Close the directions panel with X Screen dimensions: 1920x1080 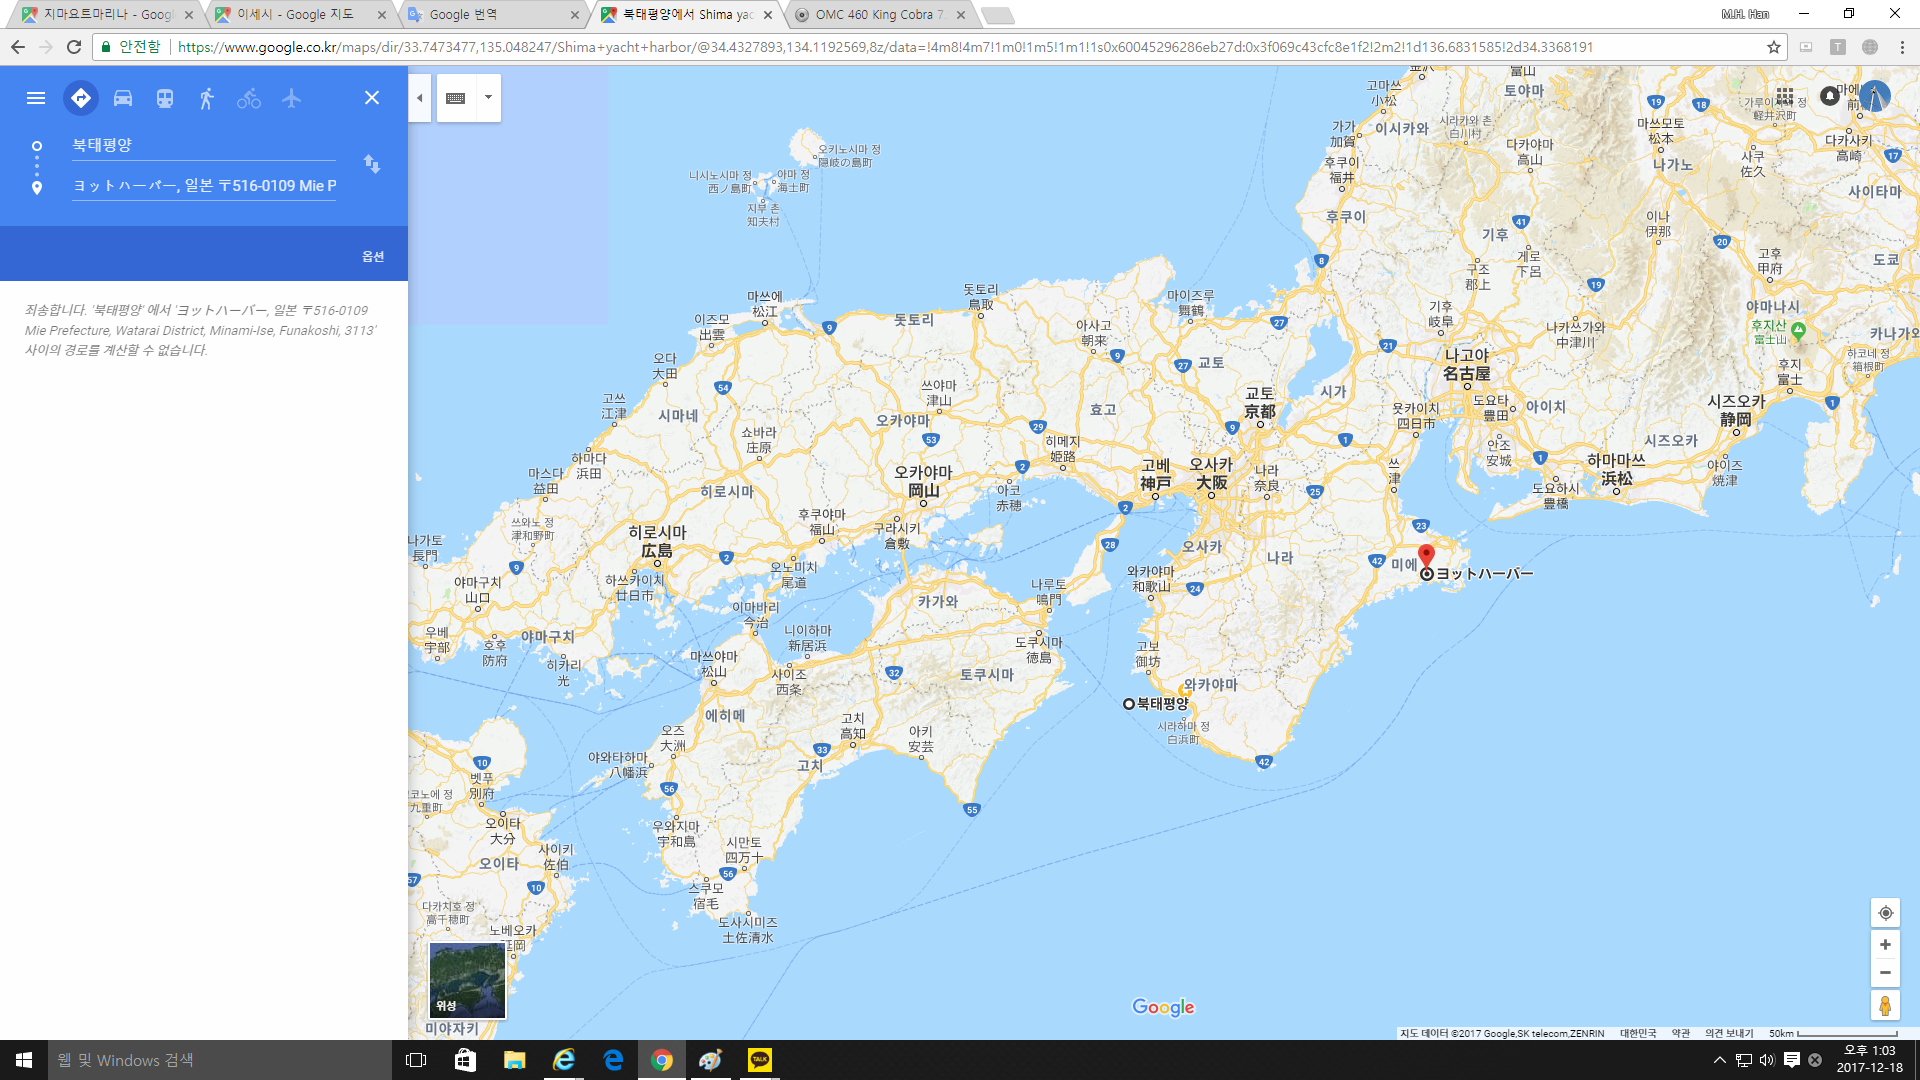(x=372, y=98)
